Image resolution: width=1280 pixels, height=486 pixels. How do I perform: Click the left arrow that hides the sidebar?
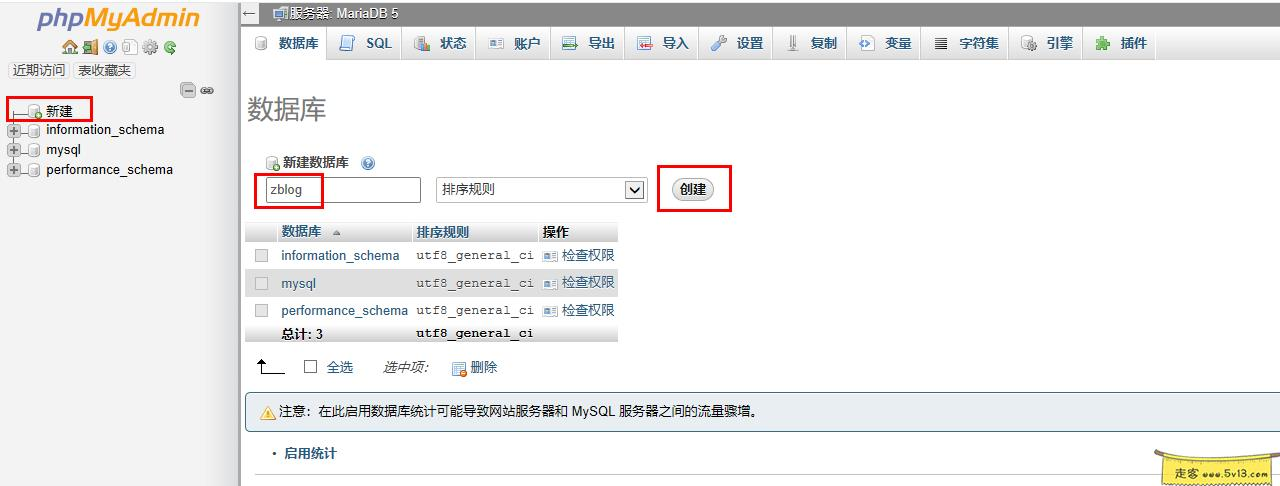pyautogui.click(x=249, y=14)
